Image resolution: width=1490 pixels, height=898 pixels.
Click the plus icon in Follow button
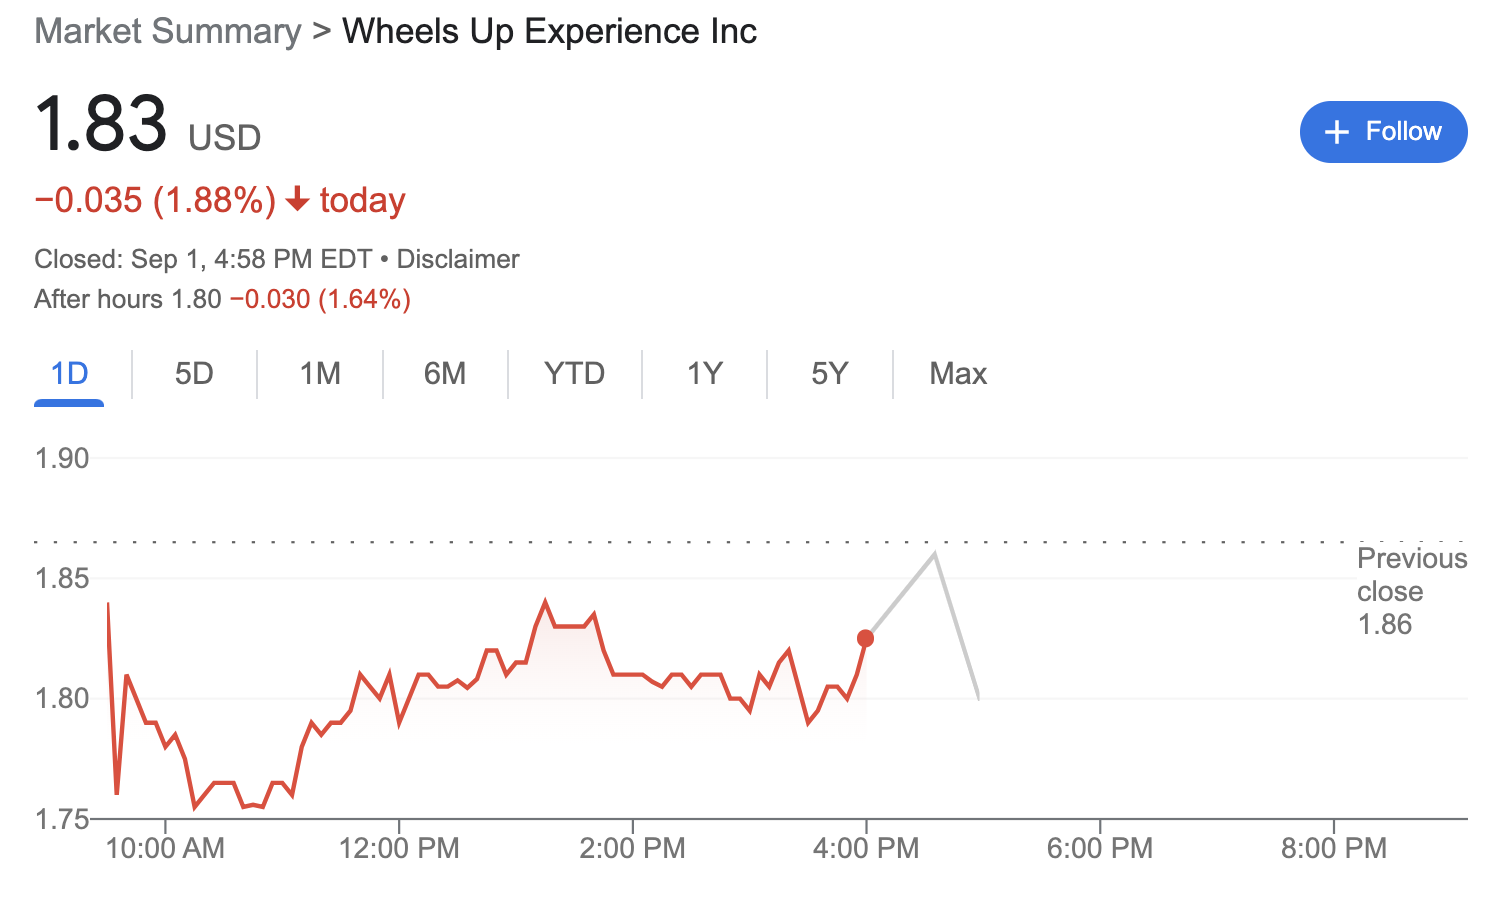click(x=1337, y=131)
